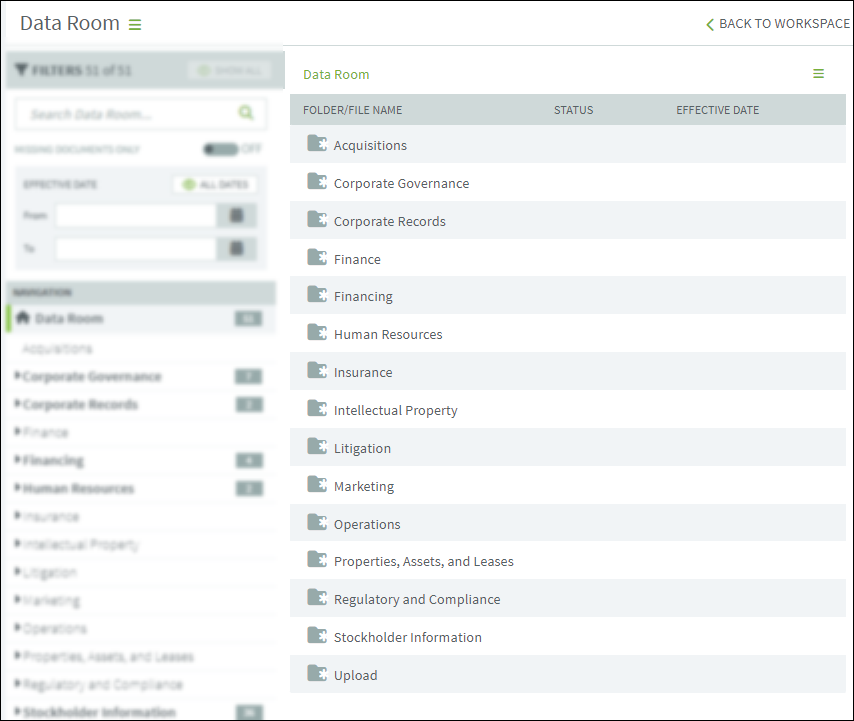This screenshot has width=854, height=721.
Task: Open the From date calendar icon
Action: 236,216
